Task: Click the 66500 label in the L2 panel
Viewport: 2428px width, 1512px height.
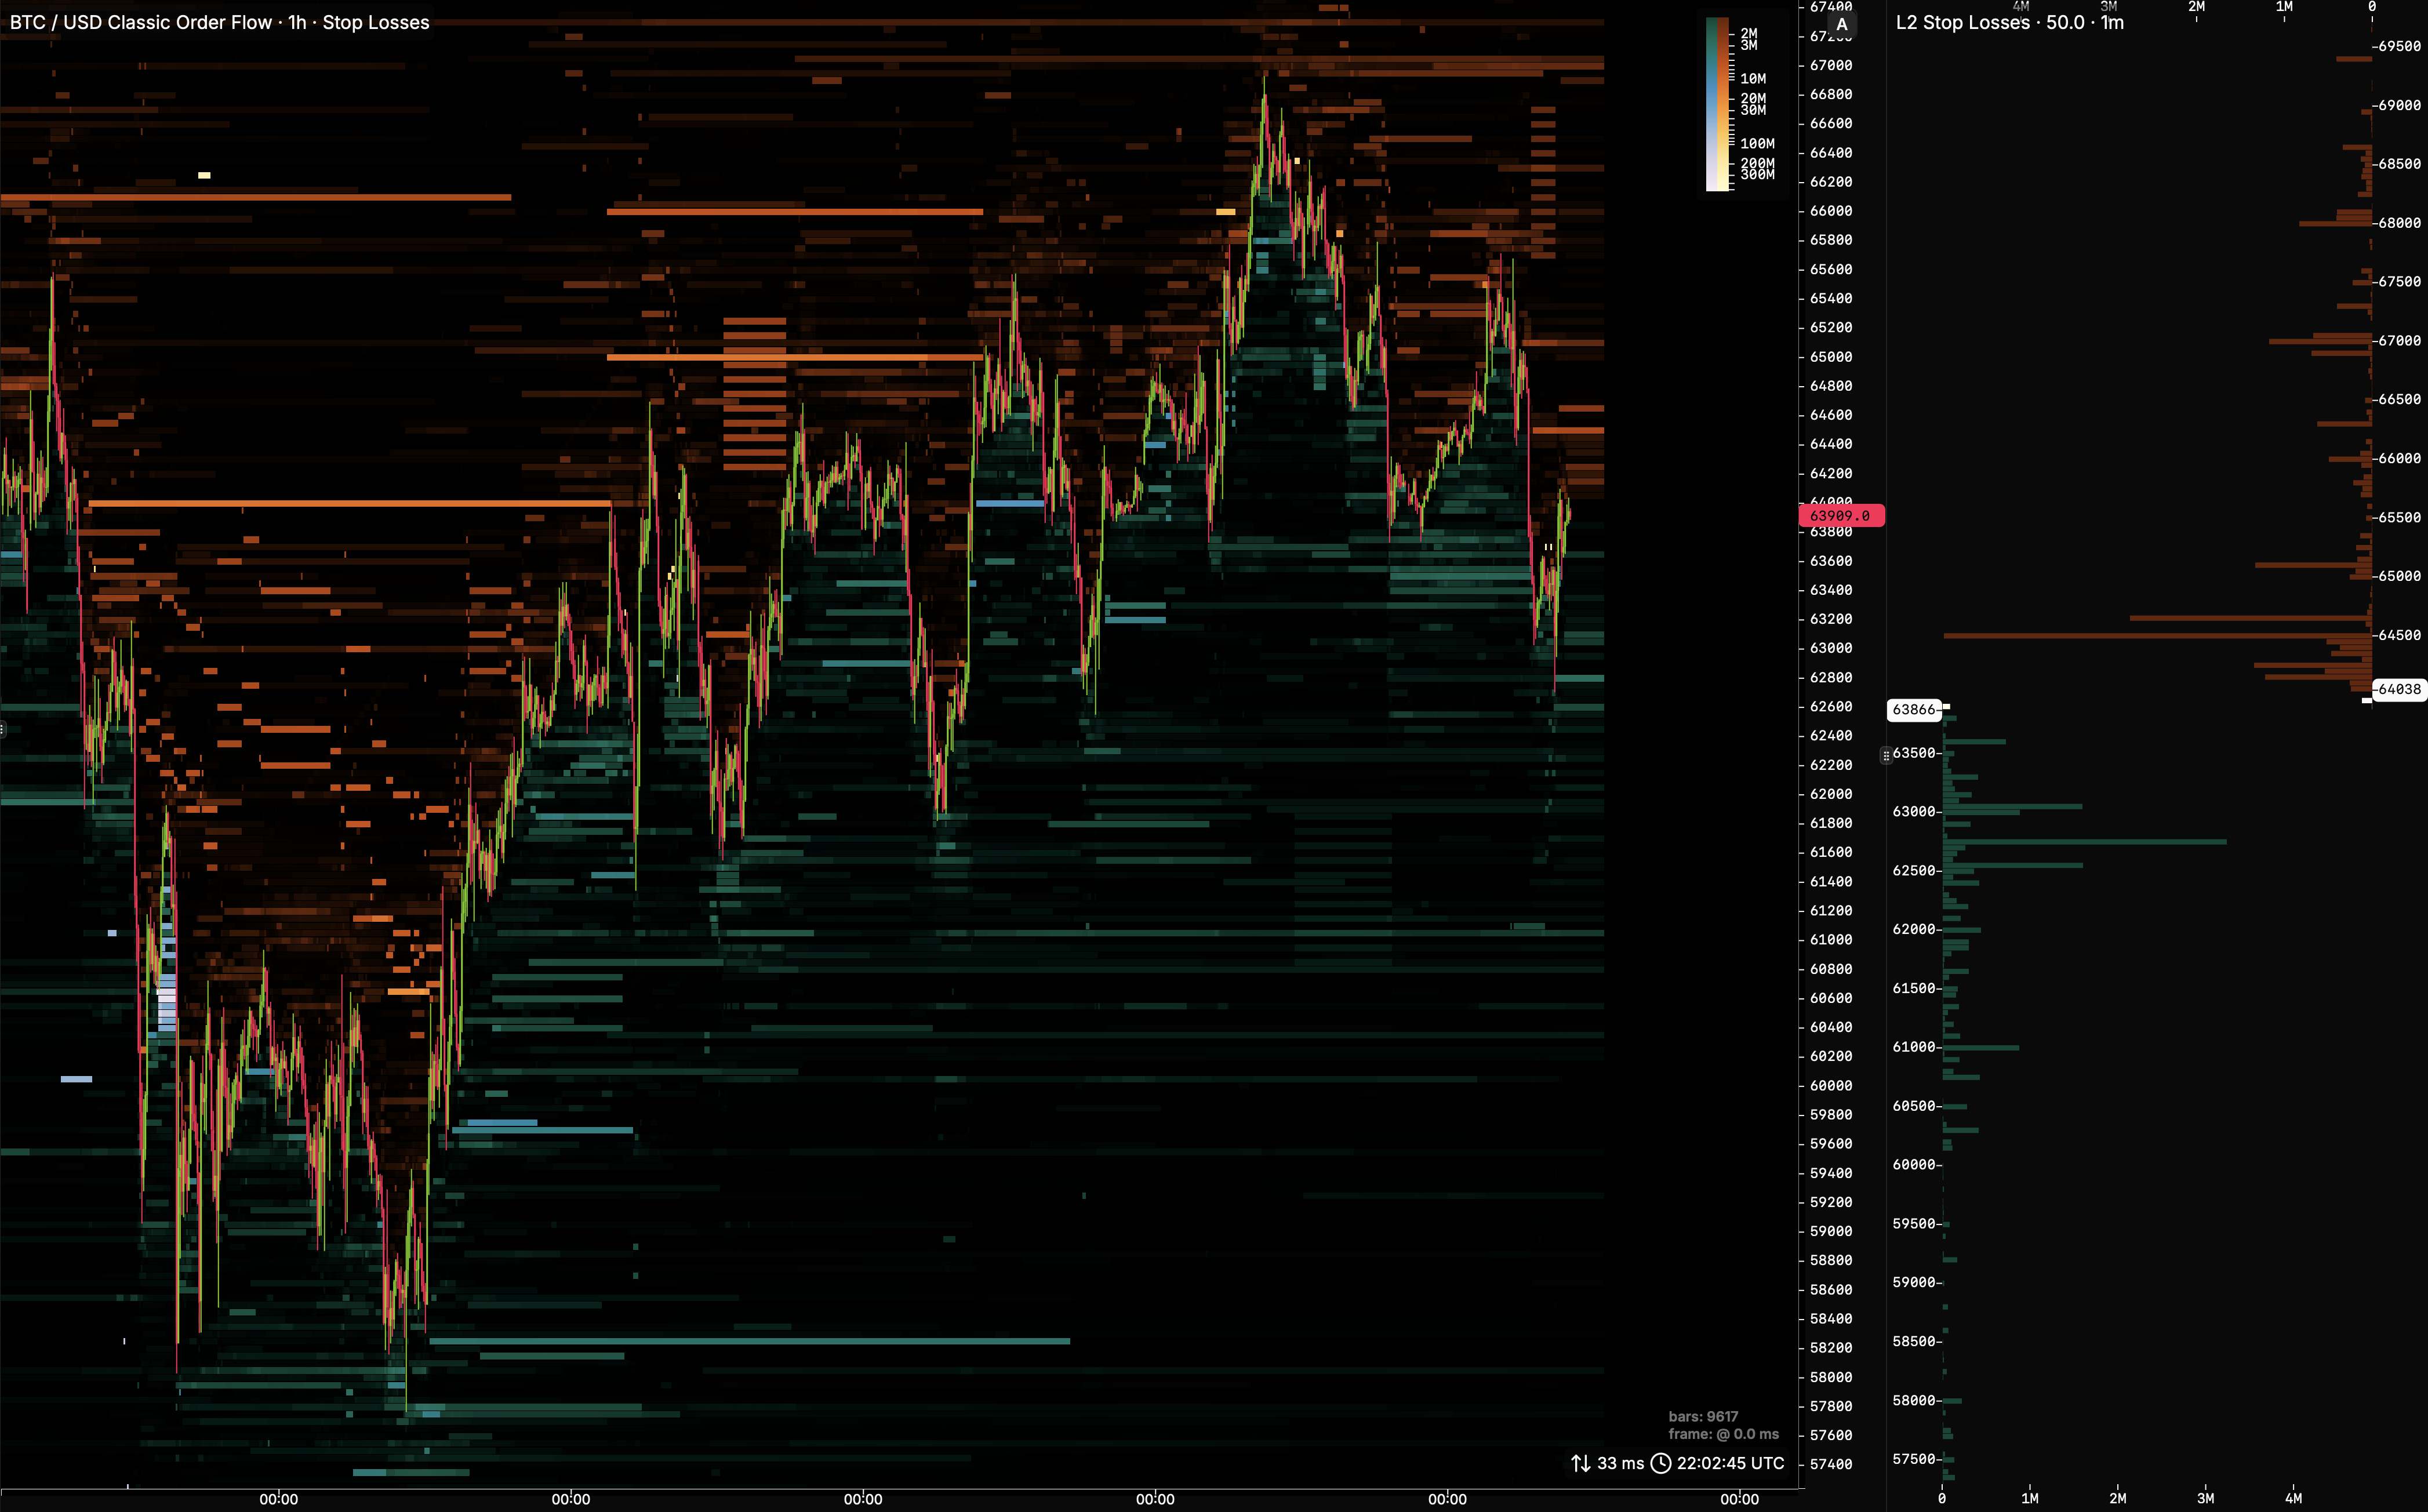Action: pos(2399,400)
